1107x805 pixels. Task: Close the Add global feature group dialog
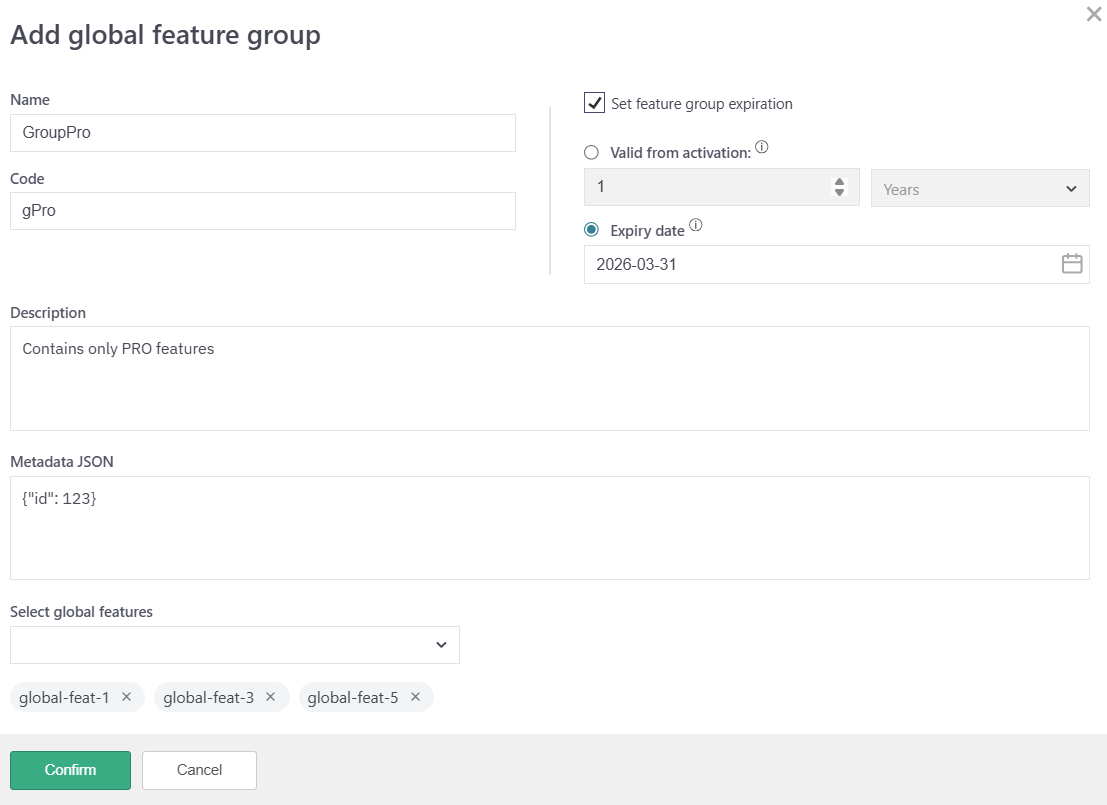[x=1093, y=15]
